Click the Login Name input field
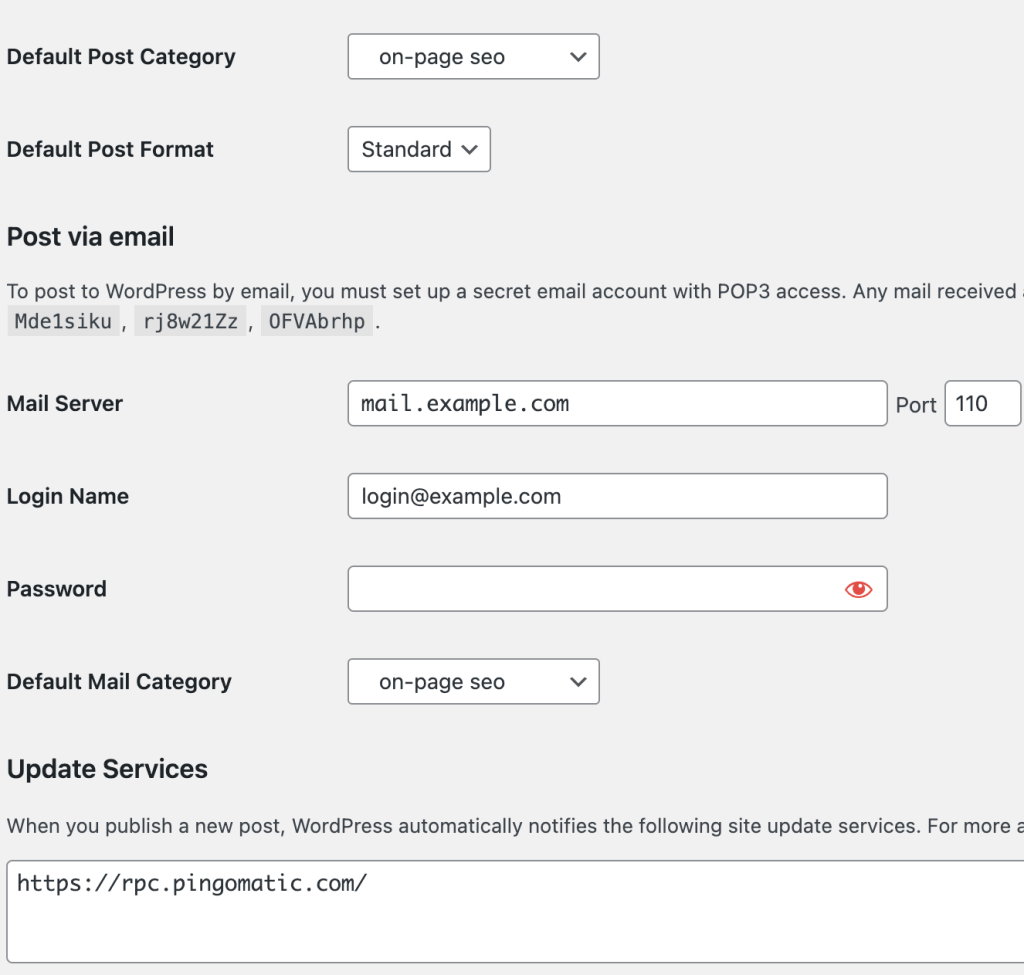 pyautogui.click(x=617, y=497)
